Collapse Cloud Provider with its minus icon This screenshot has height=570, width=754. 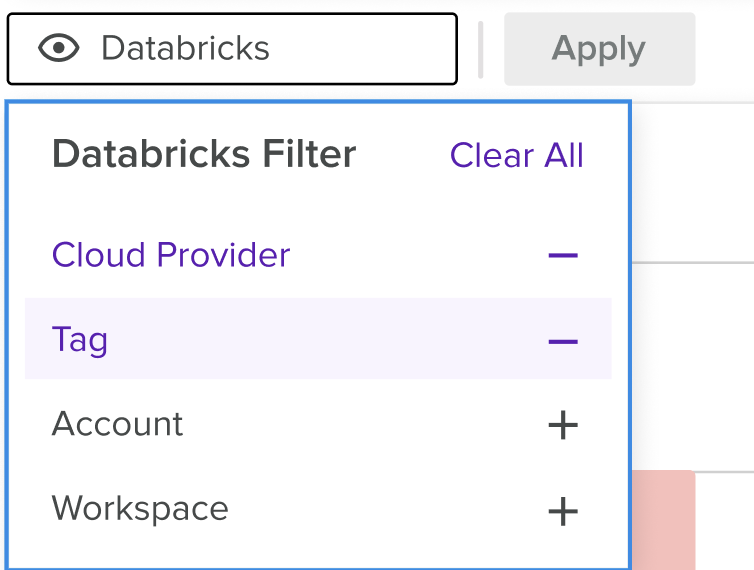click(x=563, y=255)
